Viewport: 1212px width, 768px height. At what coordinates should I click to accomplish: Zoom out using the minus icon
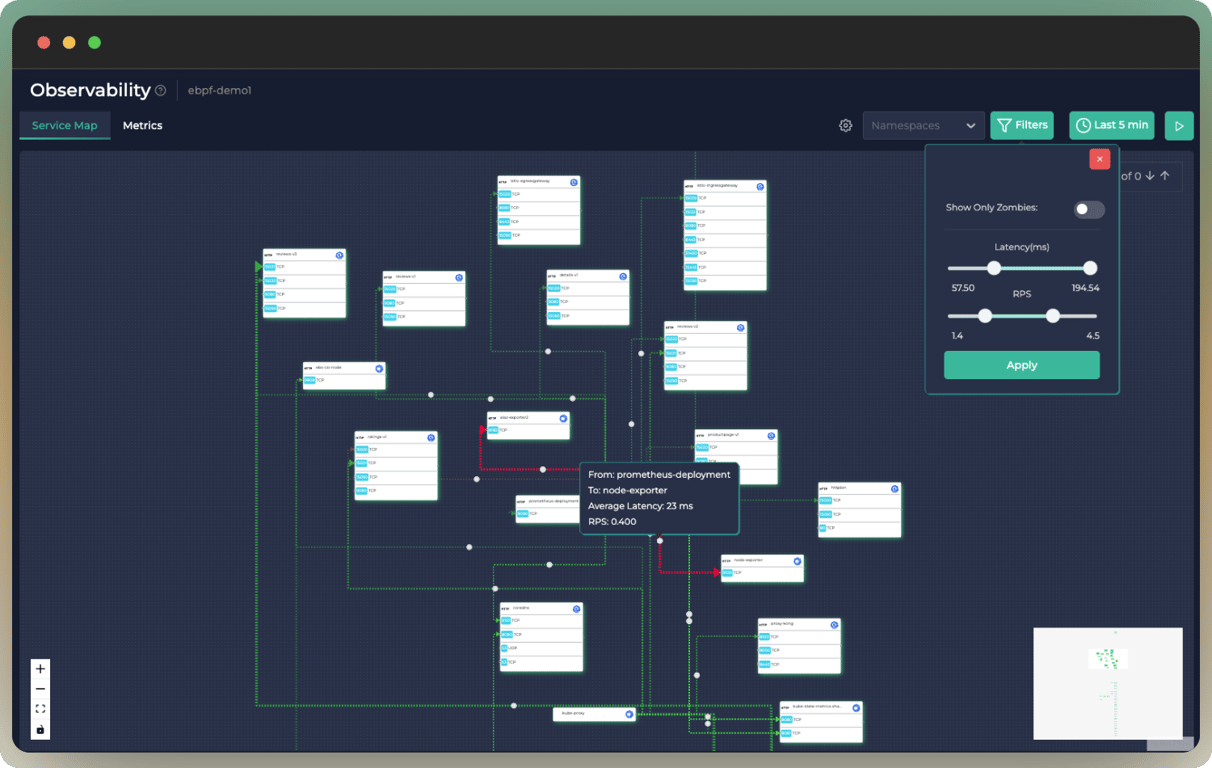40,689
